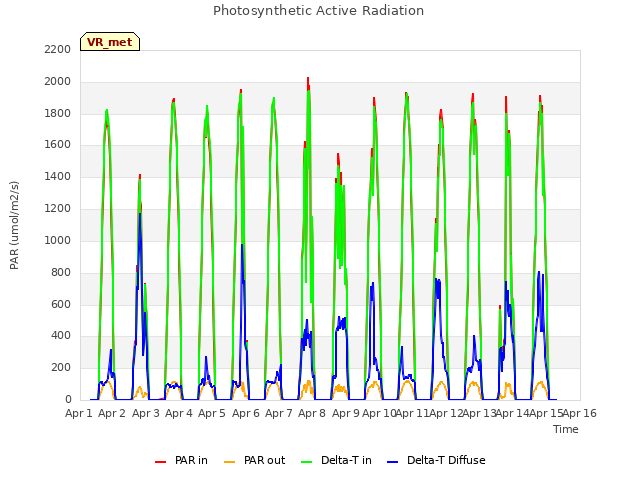Viewport: 640px width, 480px height.
Task: Click the Apr 14 x-axis label
Action: pos(512,413)
